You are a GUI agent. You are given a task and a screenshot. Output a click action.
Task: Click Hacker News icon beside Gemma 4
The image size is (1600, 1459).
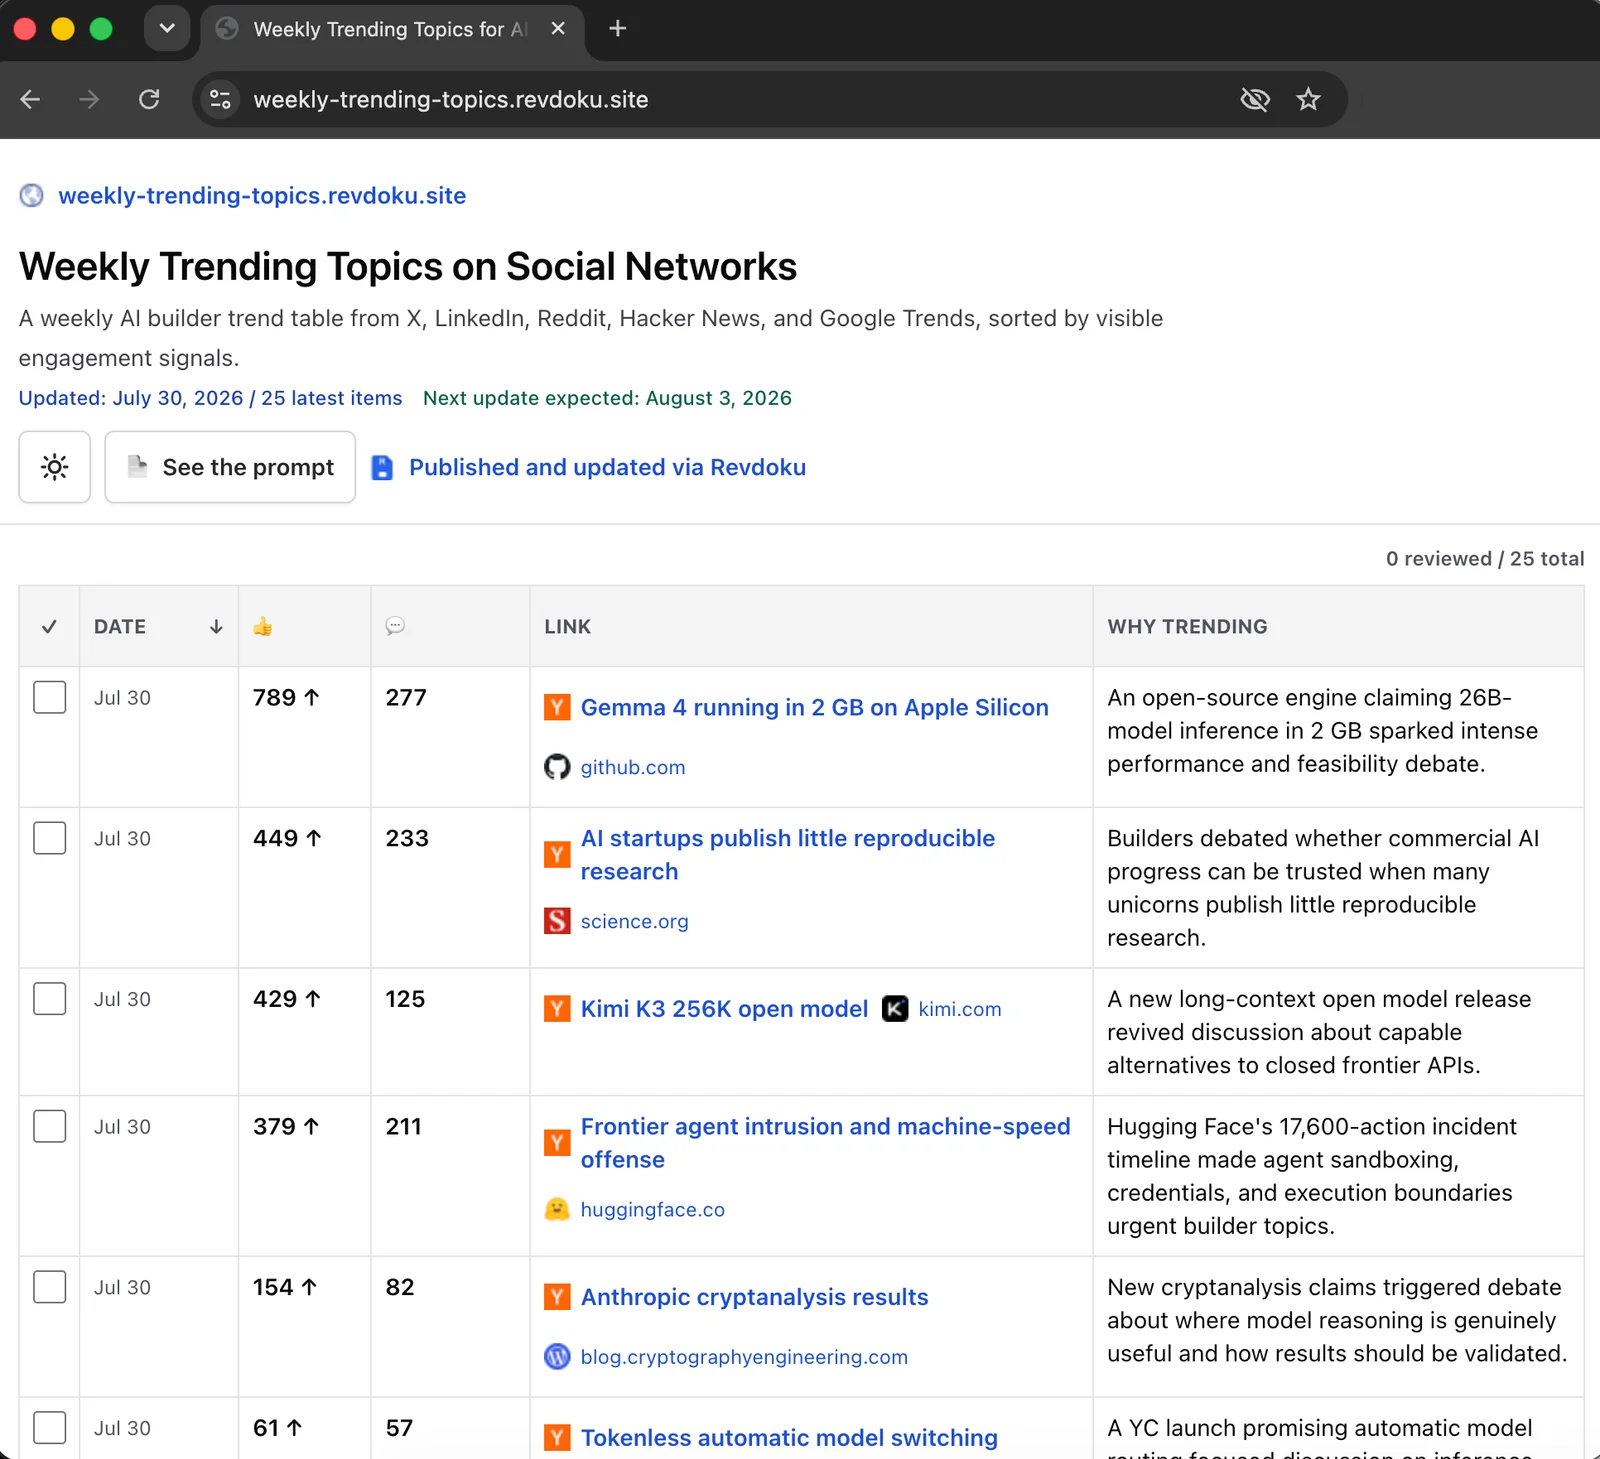(557, 707)
